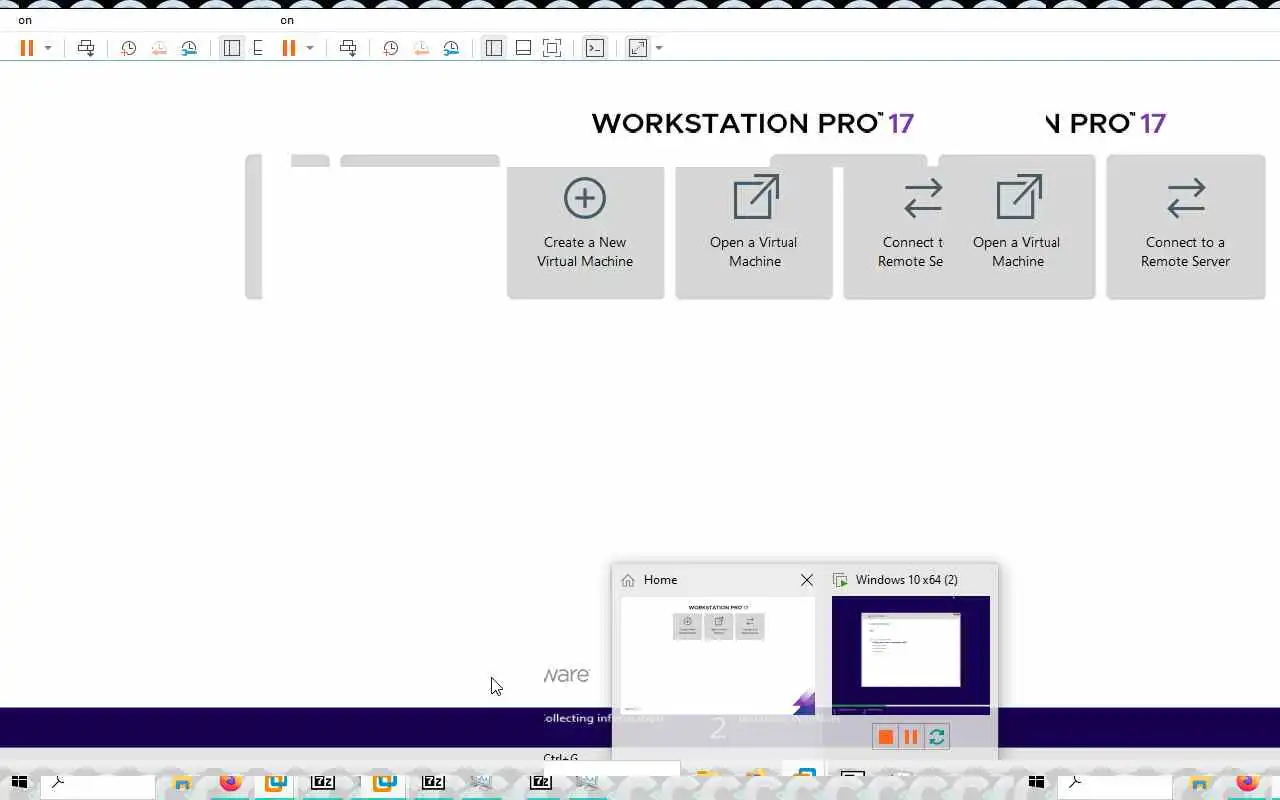Select the Home window preview thumbnail
This screenshot has width=1280, height=800.
[718, 655]
